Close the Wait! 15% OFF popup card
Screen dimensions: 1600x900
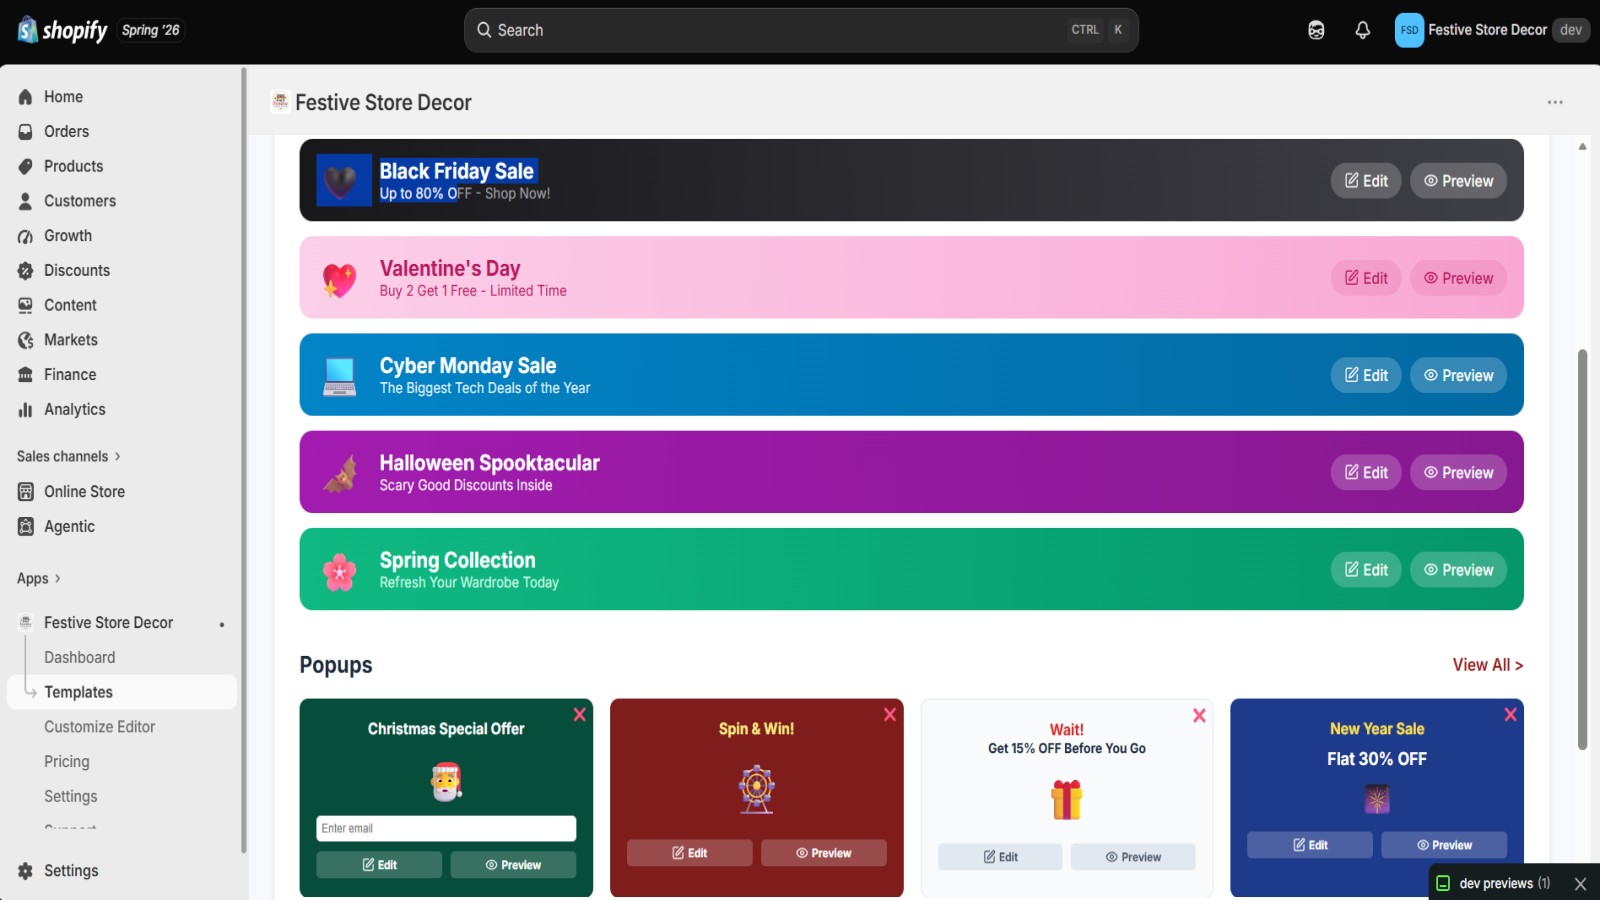pyautogui.click(x=1199, y=716)
